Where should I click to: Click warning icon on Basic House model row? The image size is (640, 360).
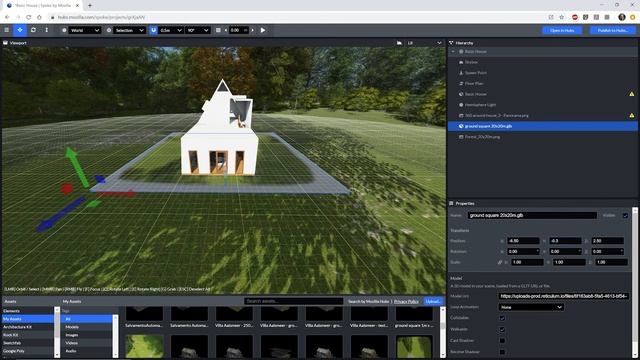click(x=631, y=94)
